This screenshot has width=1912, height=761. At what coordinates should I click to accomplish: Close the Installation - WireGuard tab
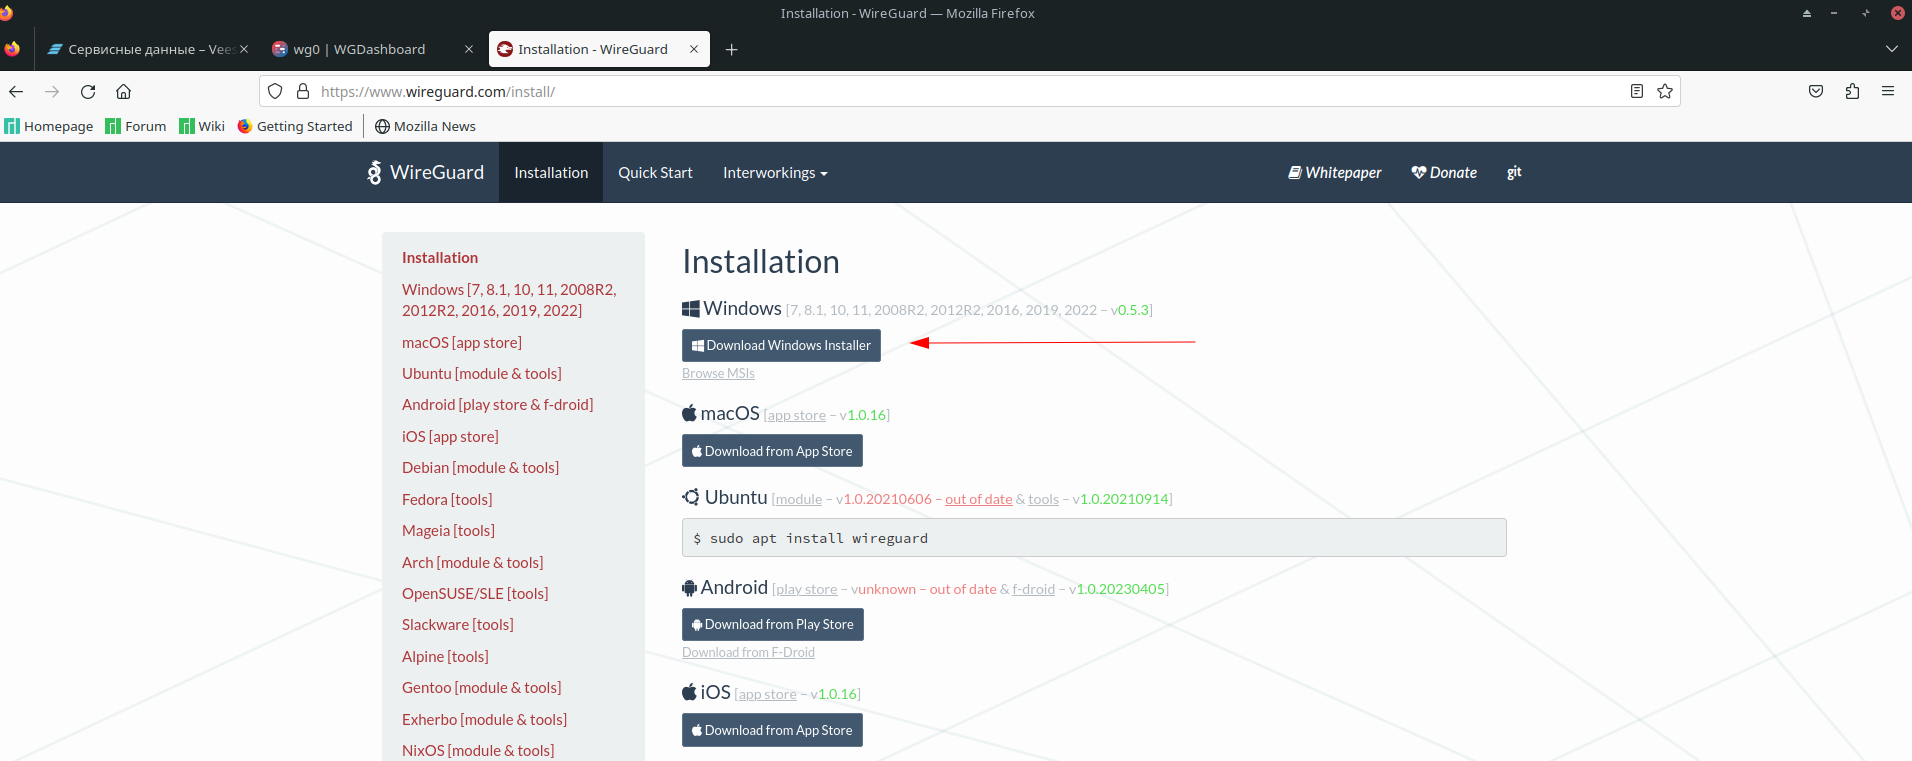694,49
